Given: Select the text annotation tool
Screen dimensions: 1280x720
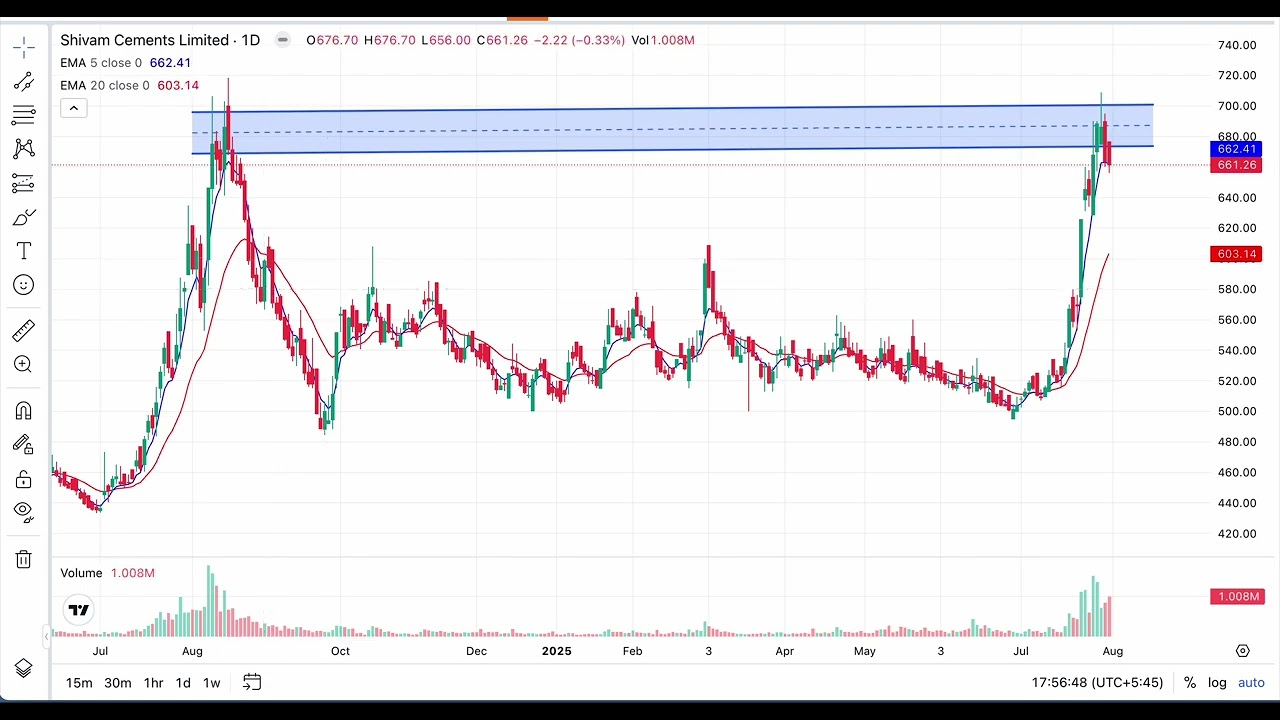Looking at the screenshot, I should coord(24,251).
